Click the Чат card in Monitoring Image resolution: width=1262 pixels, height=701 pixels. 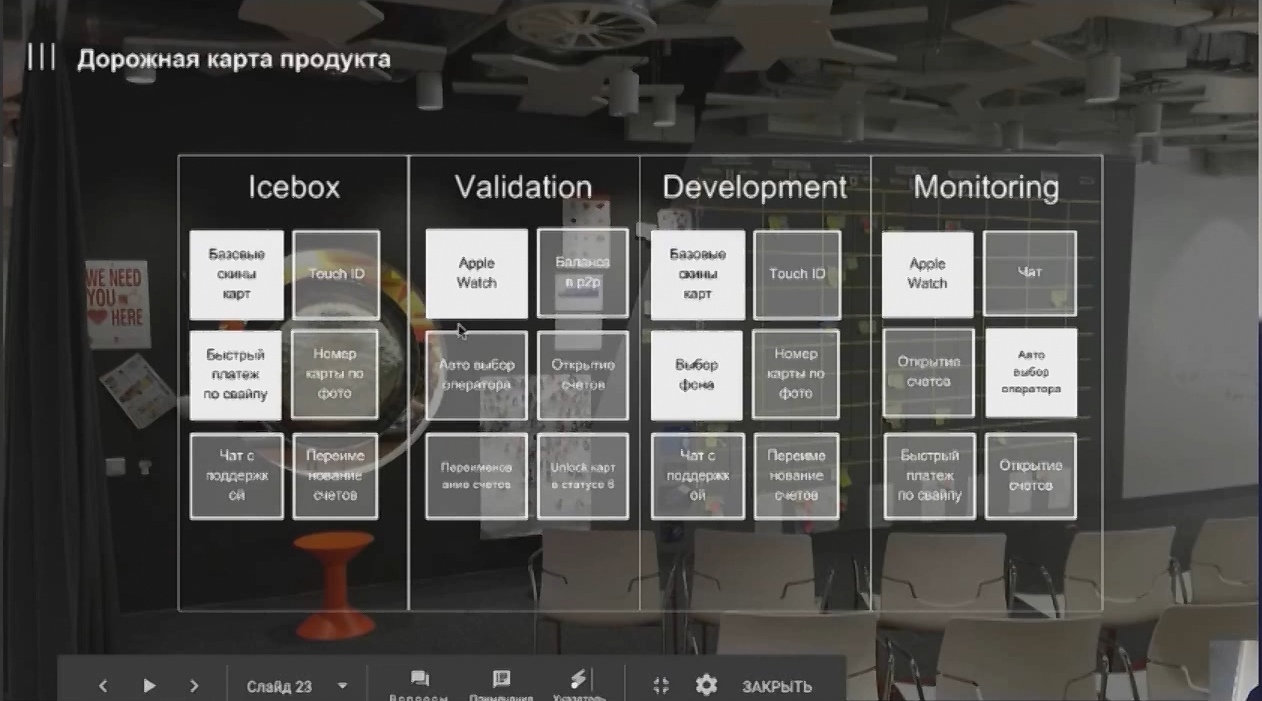point(1030,273)
